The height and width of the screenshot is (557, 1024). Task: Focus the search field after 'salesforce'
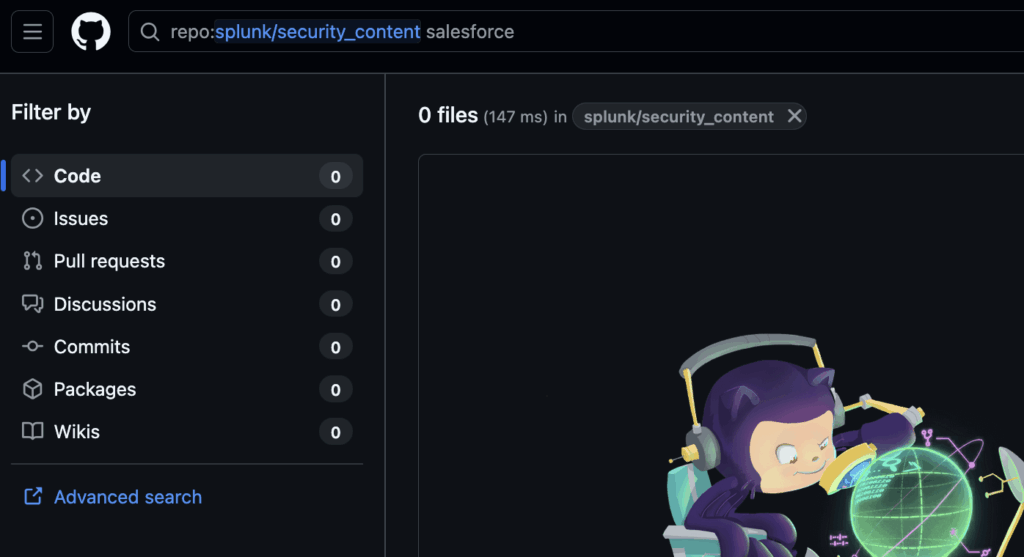click(x=700, y=32)
